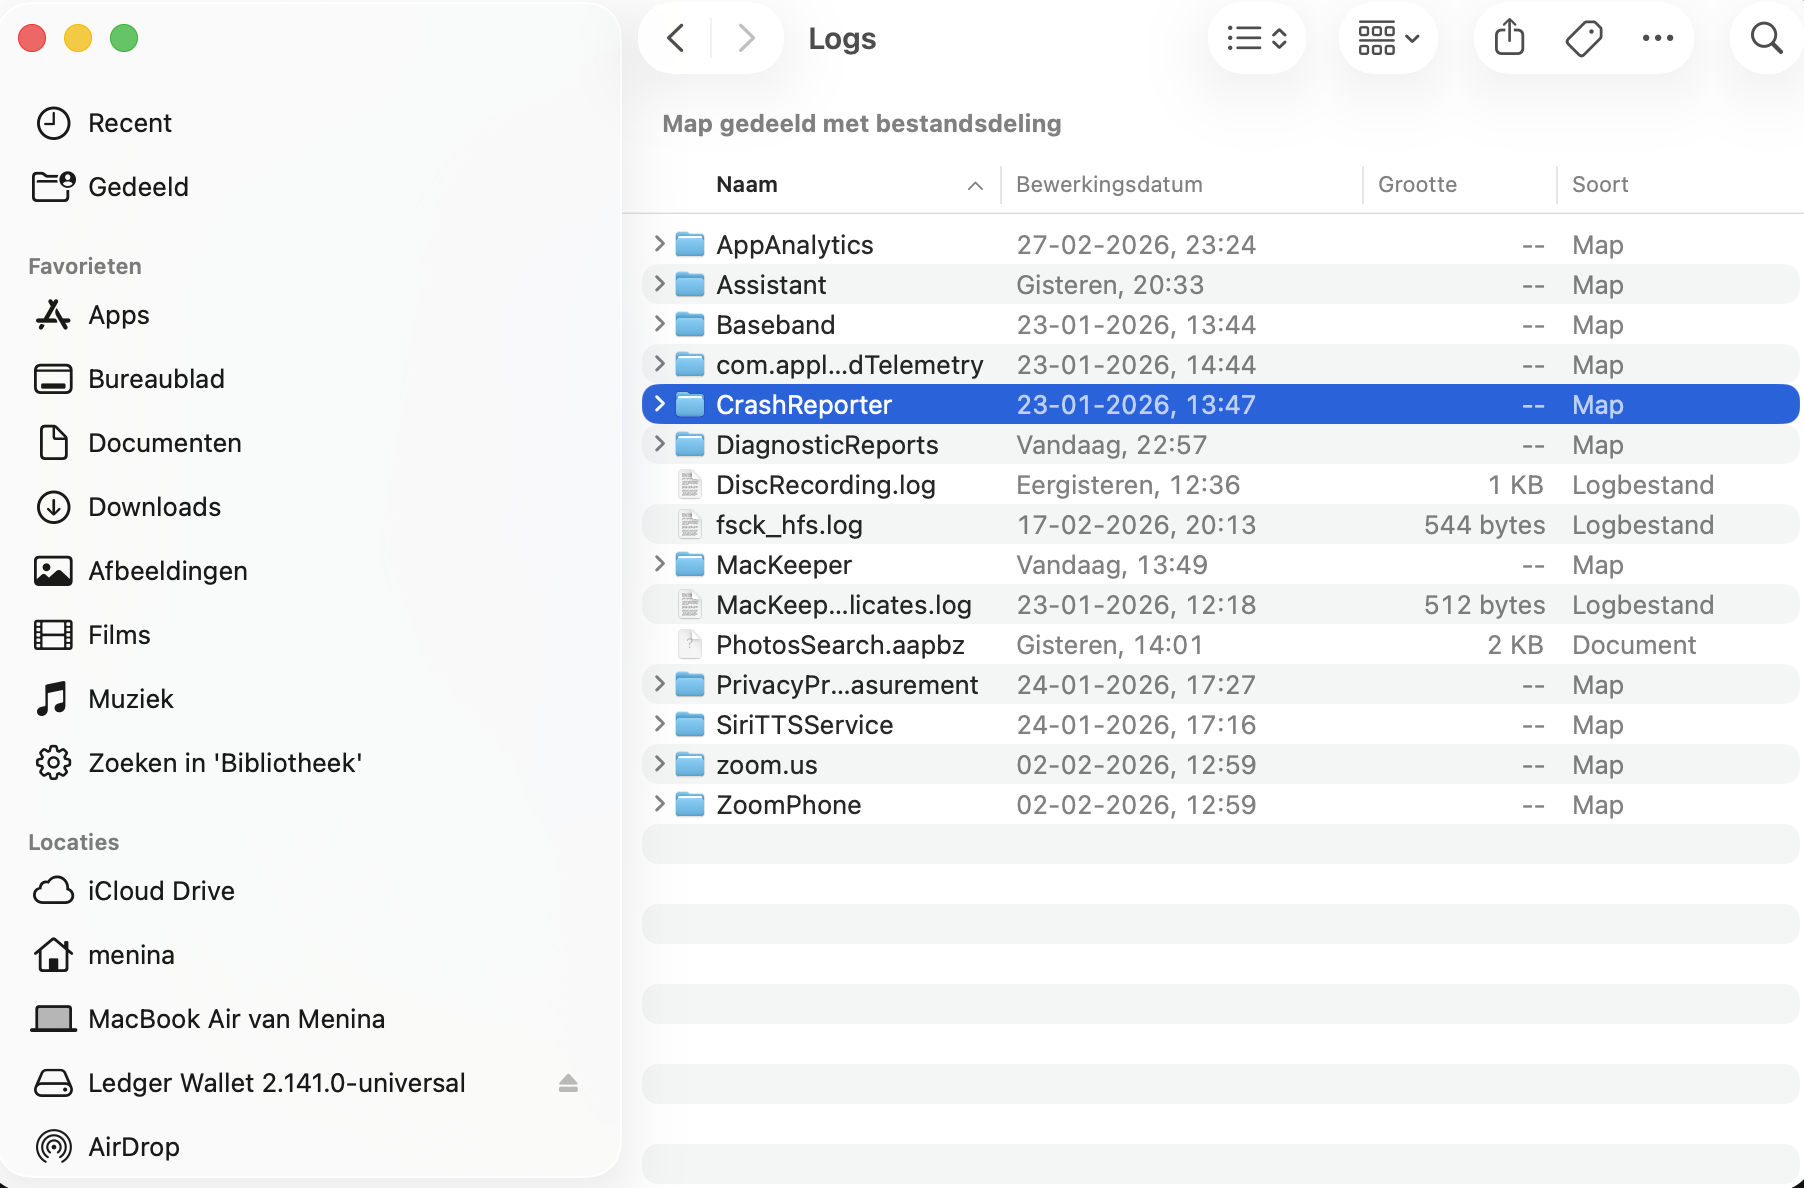
Task: Expand the AppAnalytics folder
Action: coord(659,244)
